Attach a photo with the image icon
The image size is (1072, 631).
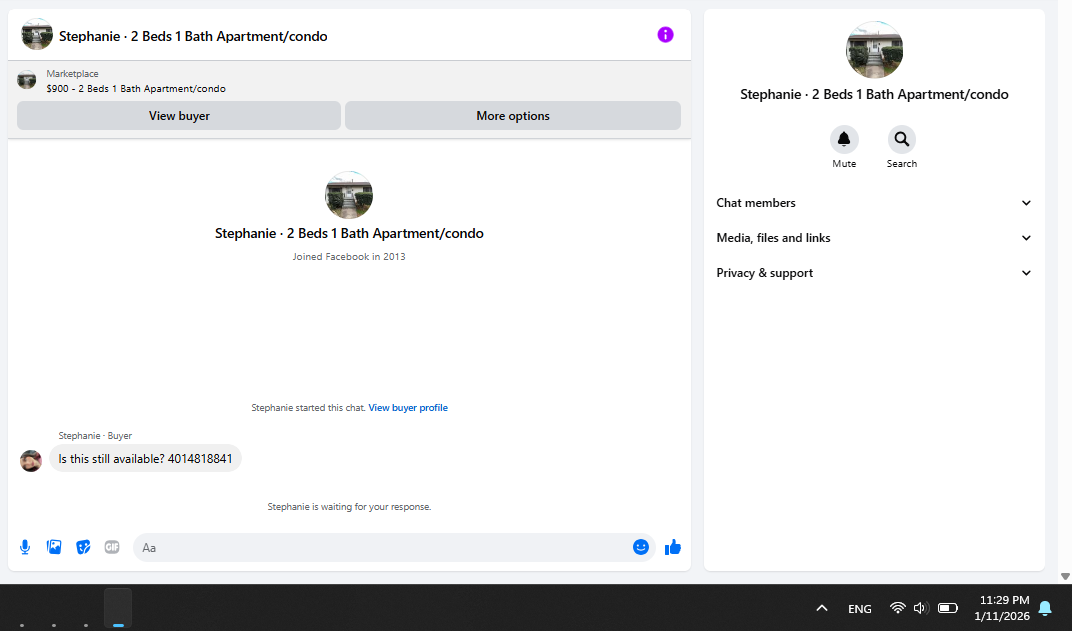click(x=54, y=547)
